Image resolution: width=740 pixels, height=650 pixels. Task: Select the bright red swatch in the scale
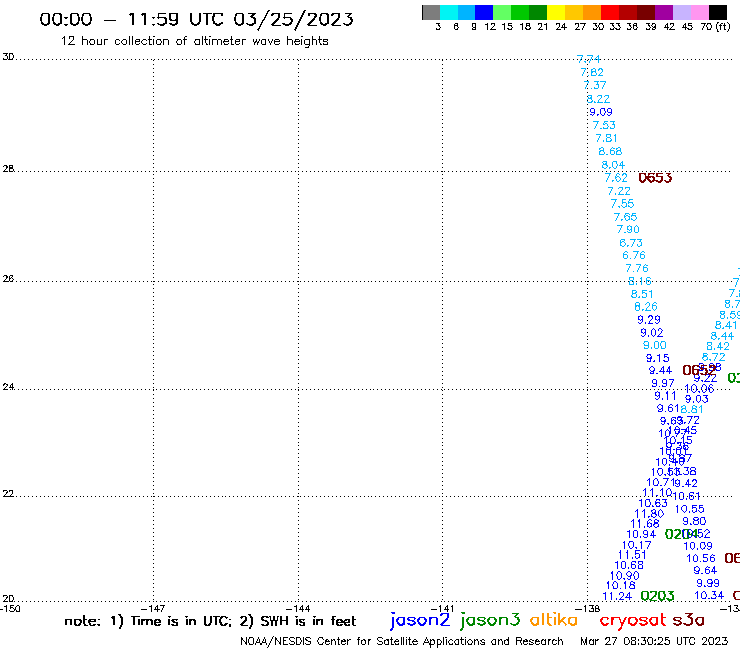click(x=610, y=12)
